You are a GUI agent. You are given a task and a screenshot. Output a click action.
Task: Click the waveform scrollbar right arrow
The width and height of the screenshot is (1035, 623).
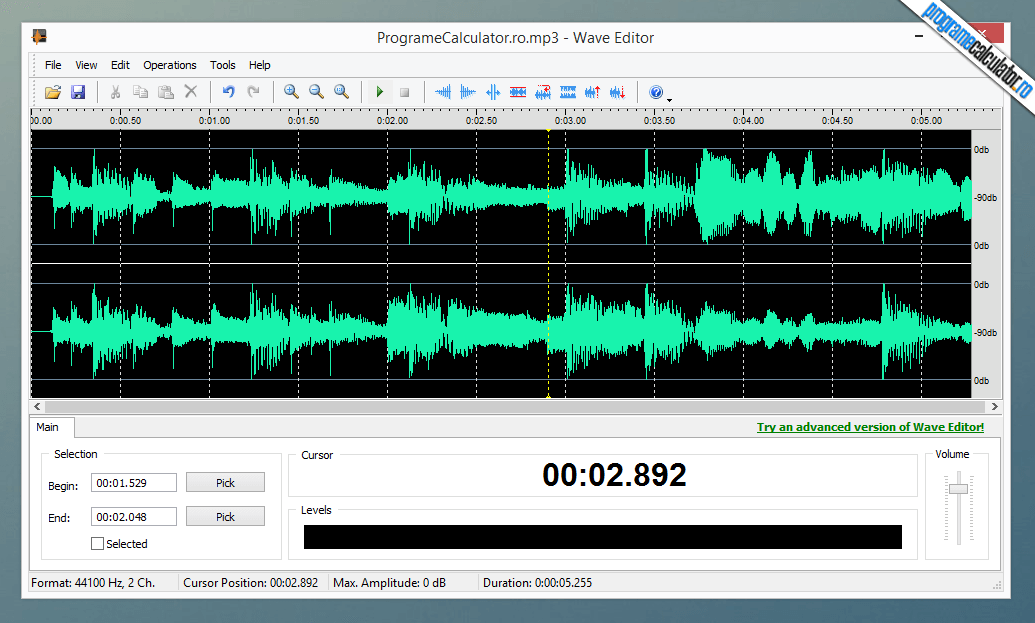coord(994,407)
